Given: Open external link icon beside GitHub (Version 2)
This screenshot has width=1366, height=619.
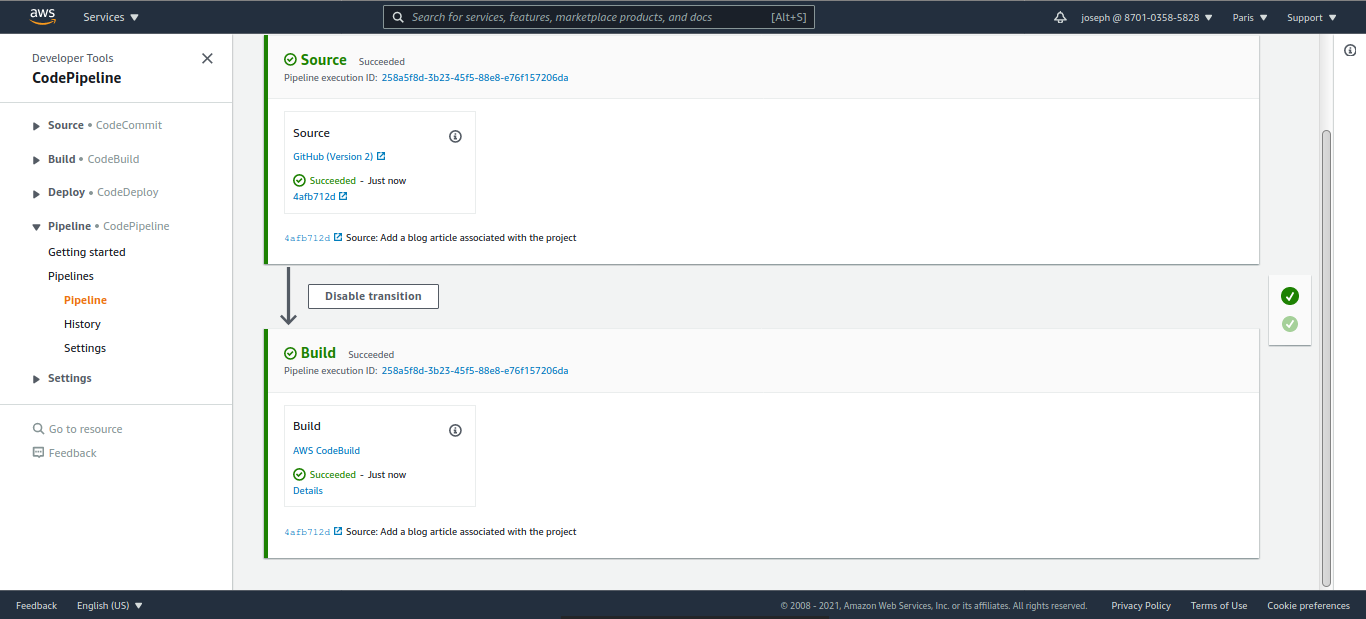Looking at the screenshot, I should pos(381,156).
